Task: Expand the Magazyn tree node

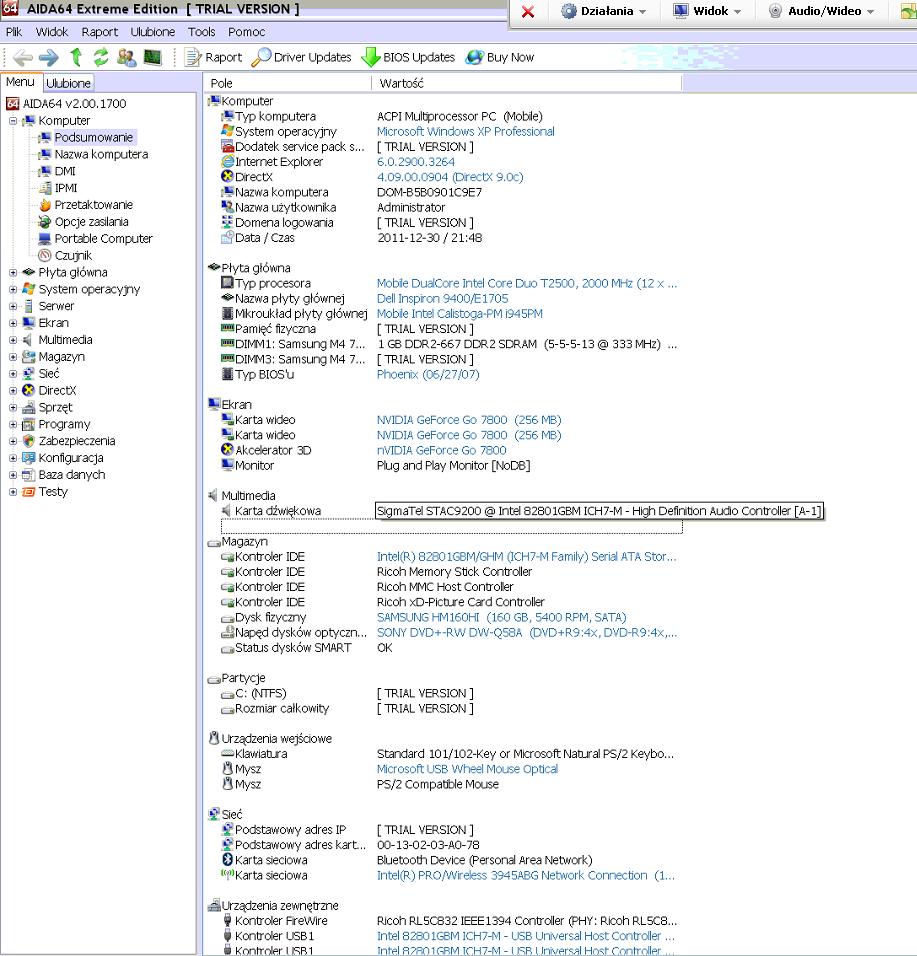Action: [x=13, y=357]
